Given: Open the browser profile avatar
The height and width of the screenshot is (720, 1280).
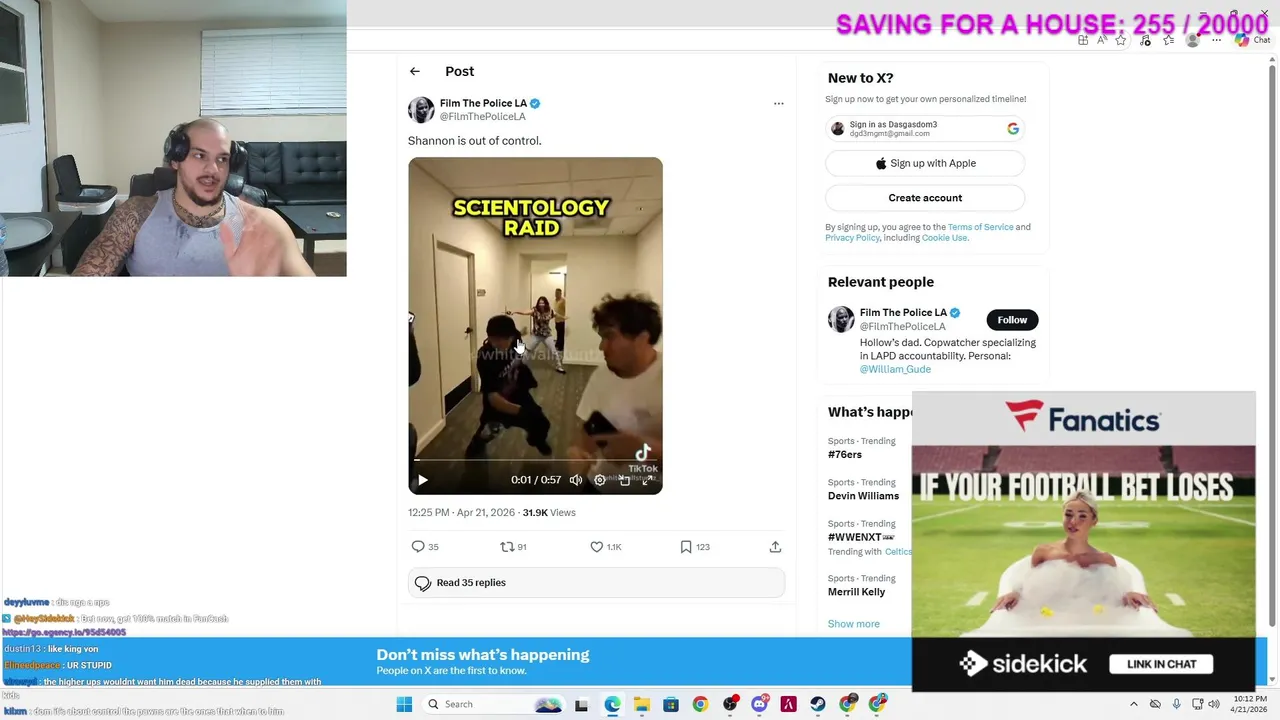Looking at the screenshot, I should click(x=1192, y=40).
